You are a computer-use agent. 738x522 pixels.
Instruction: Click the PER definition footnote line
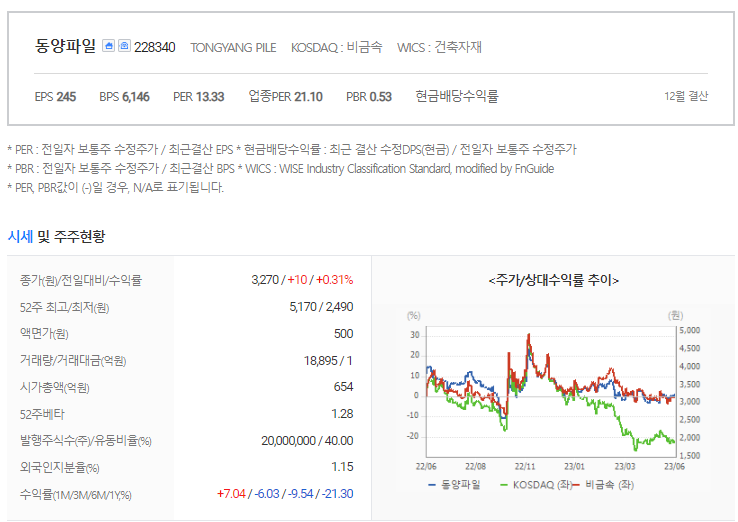point(292,150)
